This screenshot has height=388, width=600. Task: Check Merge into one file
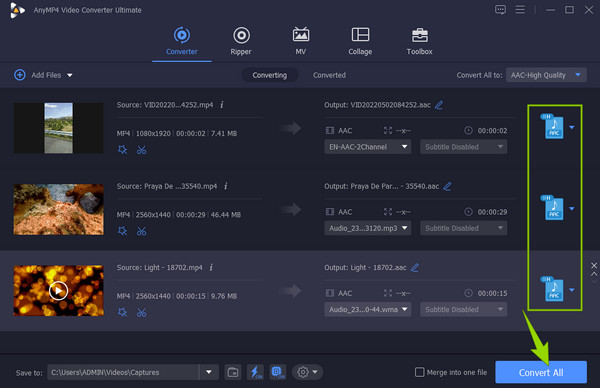point(419,372)
